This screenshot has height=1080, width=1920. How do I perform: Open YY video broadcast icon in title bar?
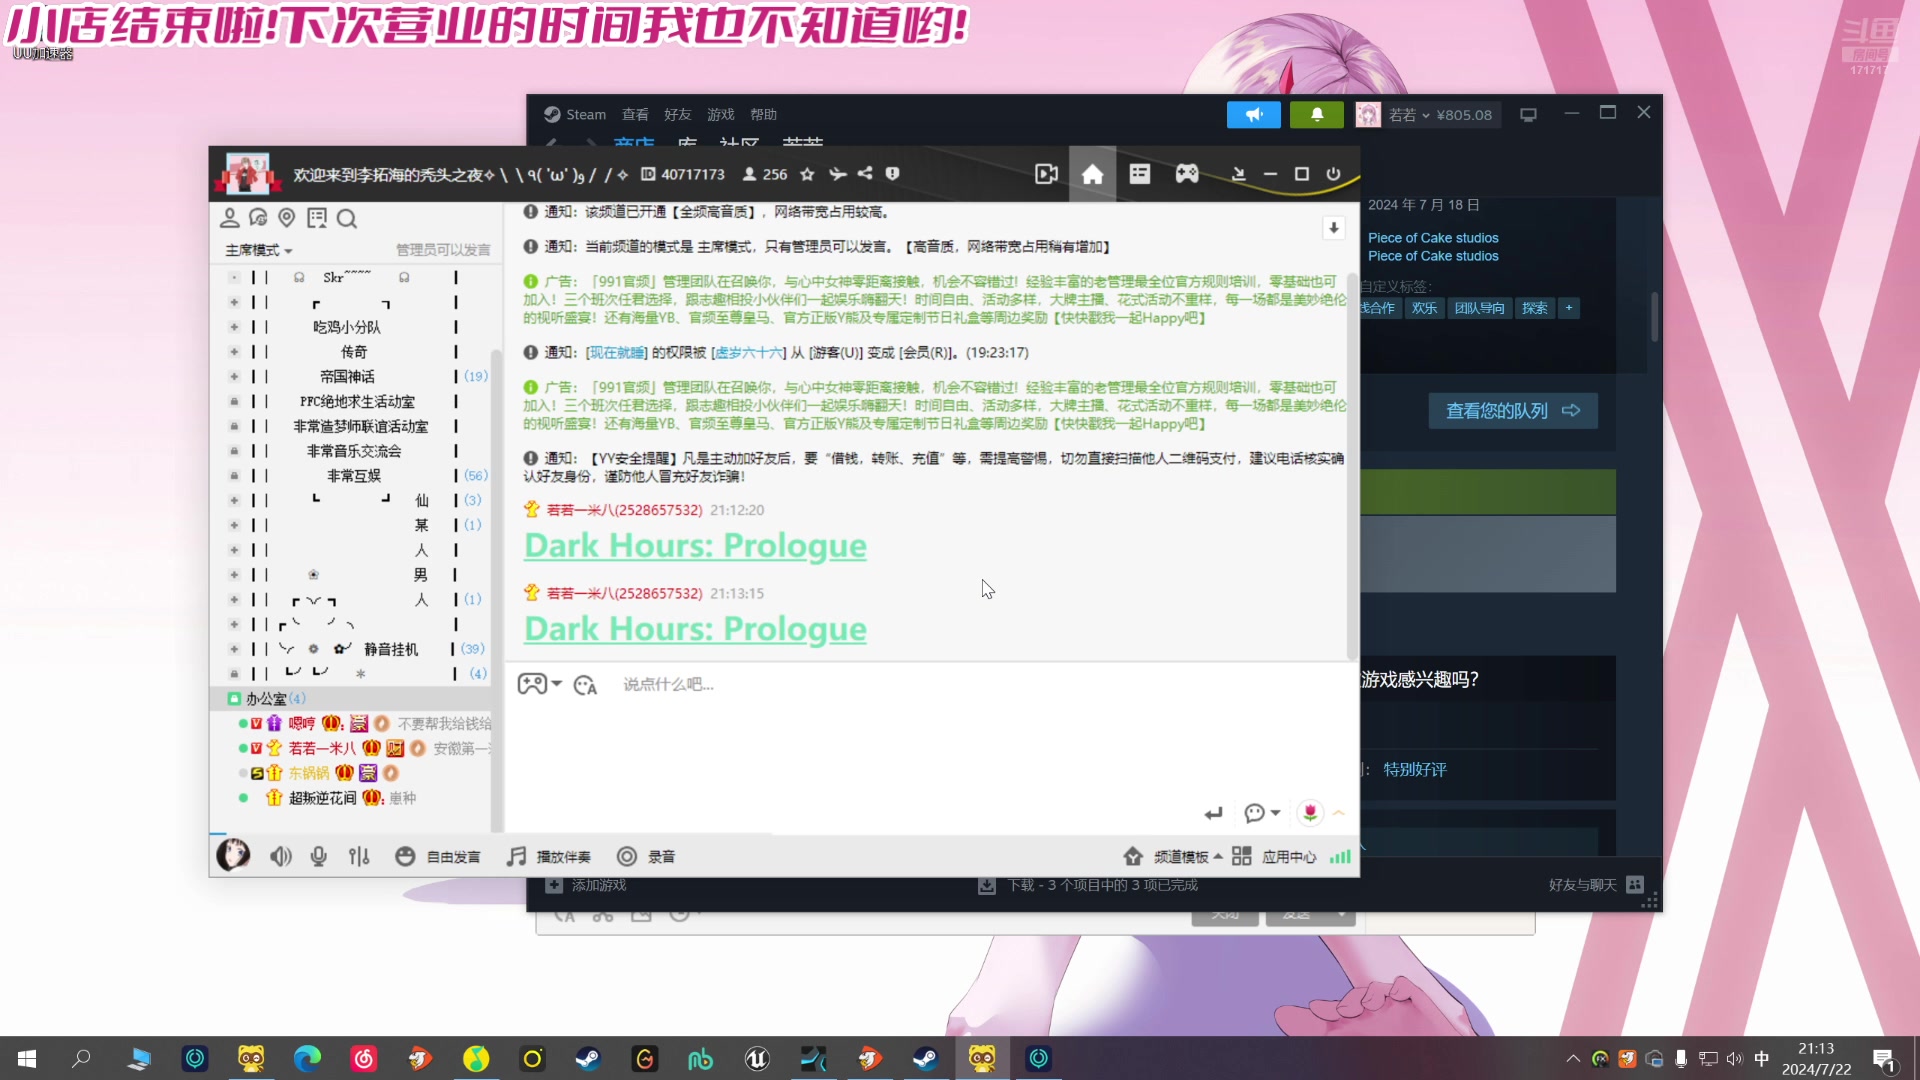1046,174
